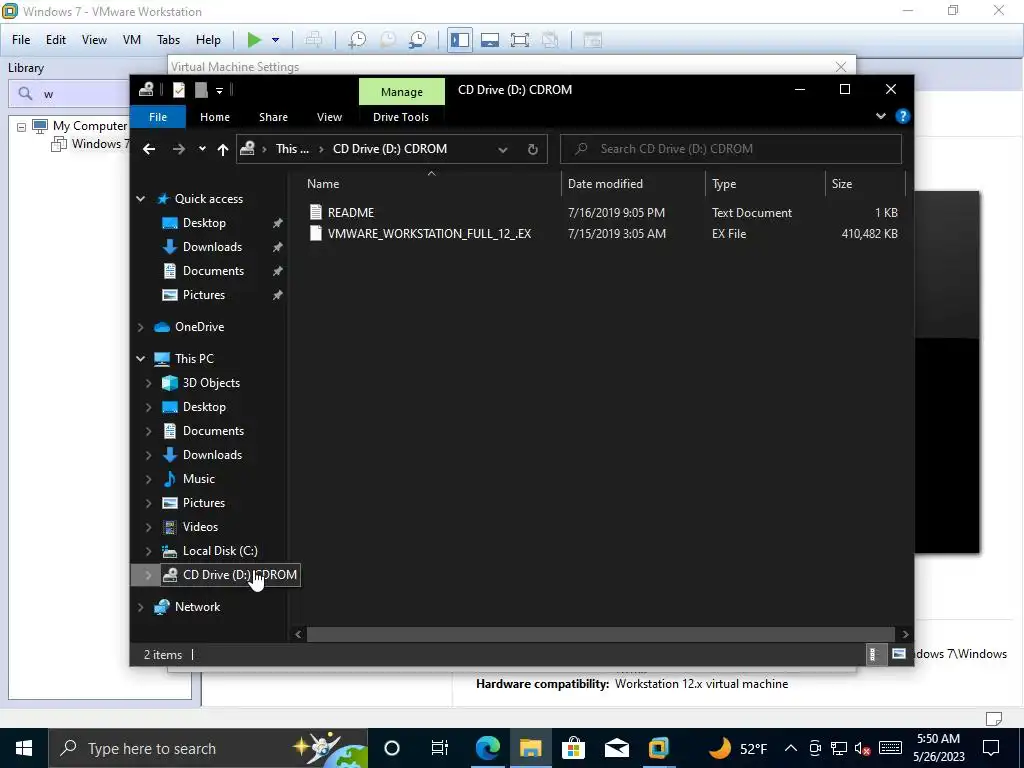Viewport: 1024px width, 768px height.
Task: Click the taskbar search box
Action: point(208,748)
